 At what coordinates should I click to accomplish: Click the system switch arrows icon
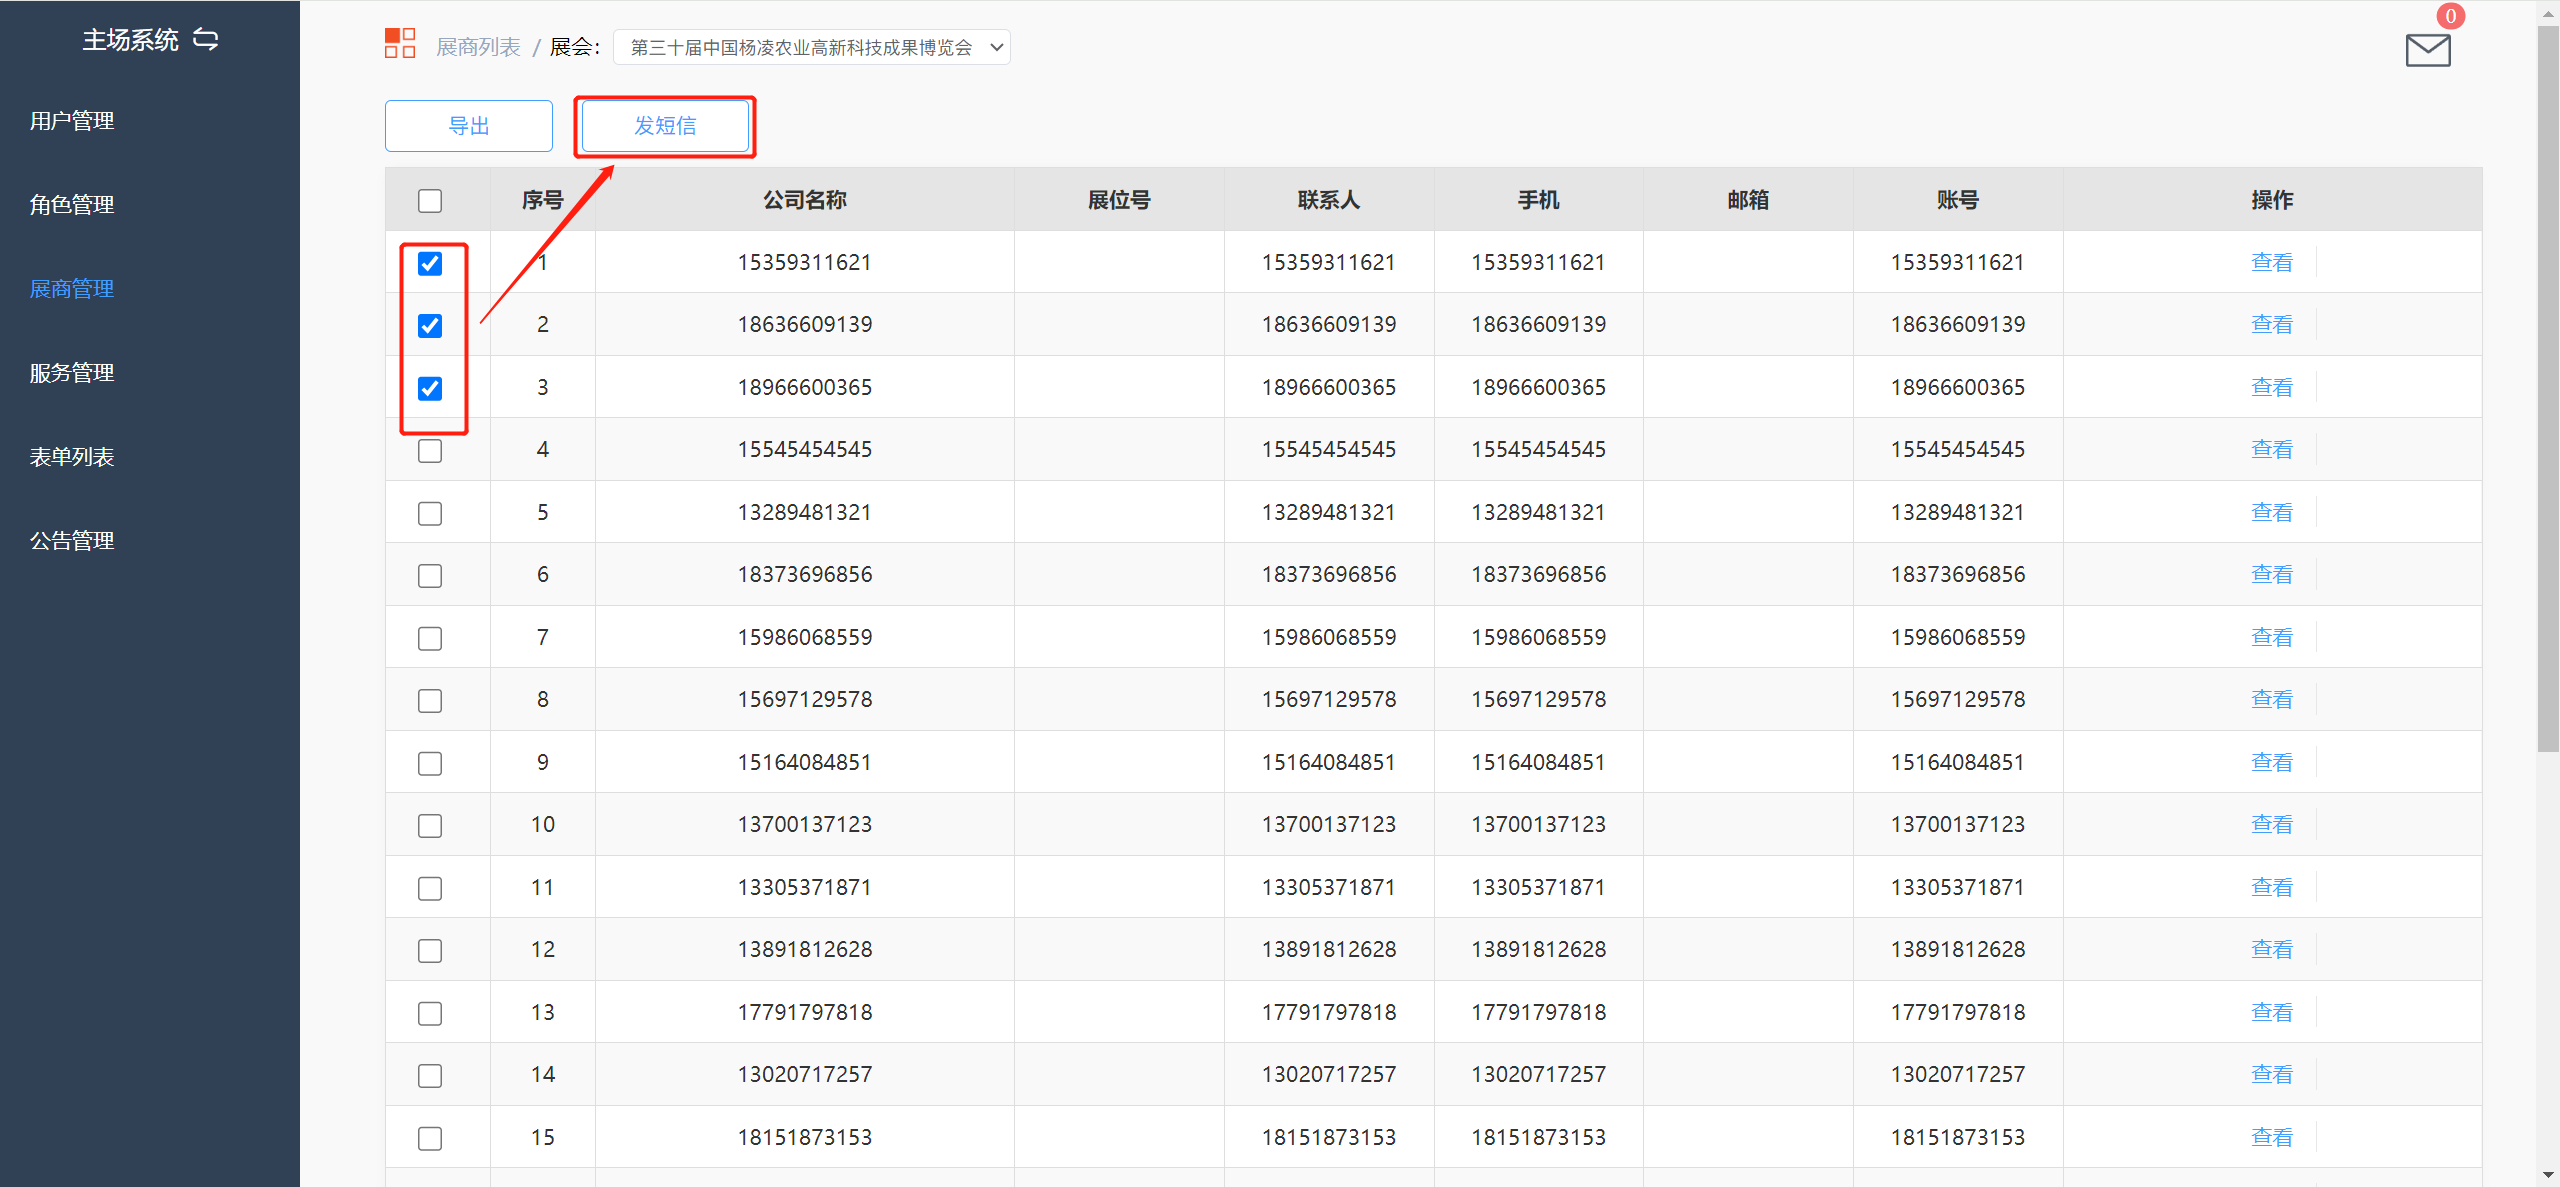[x=205, y=40]
